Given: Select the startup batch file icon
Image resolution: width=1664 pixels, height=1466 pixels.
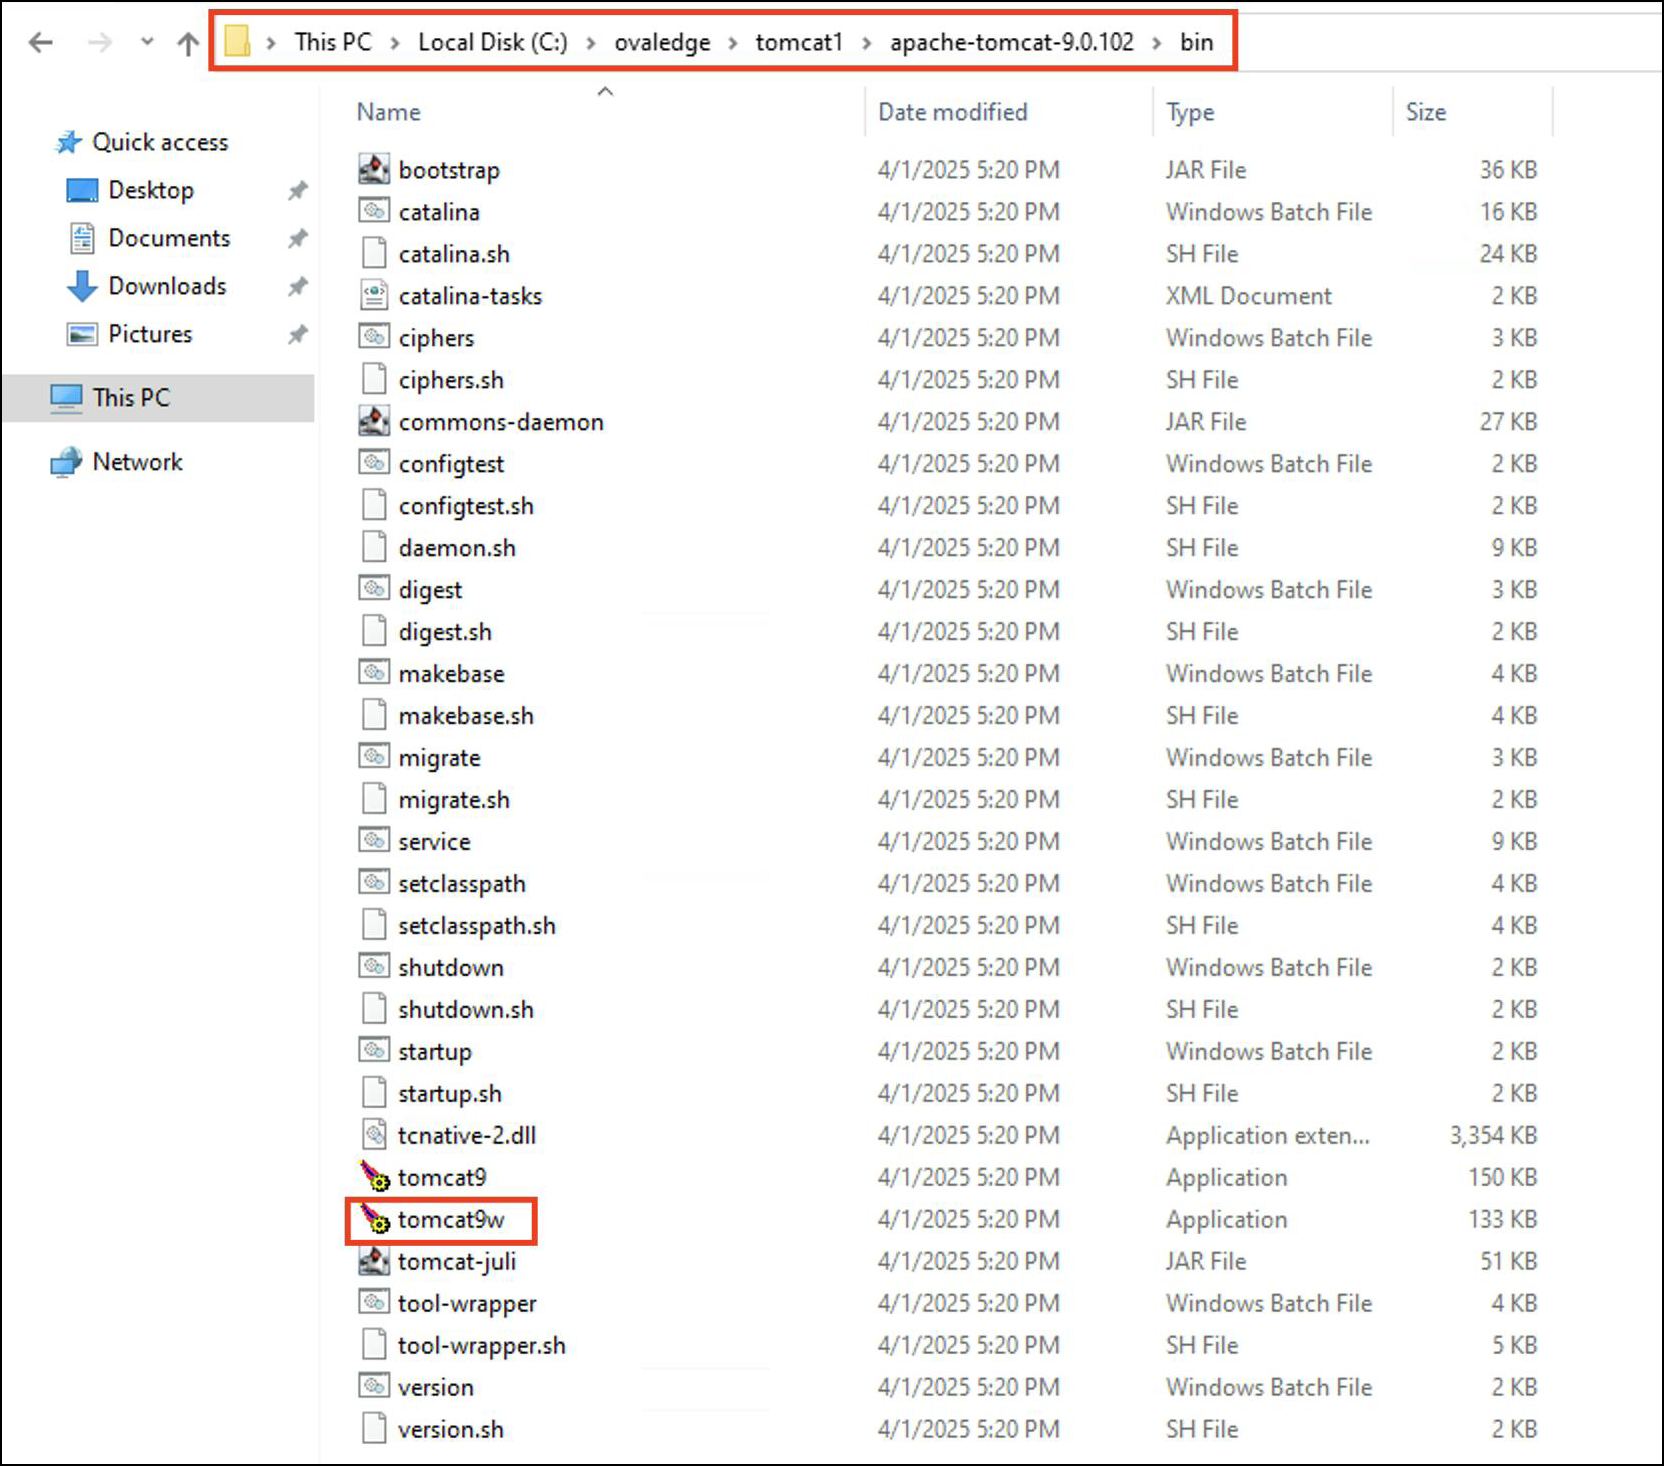Looking at the screenshot, I should pyautogui.click(x=374, y=1051).
